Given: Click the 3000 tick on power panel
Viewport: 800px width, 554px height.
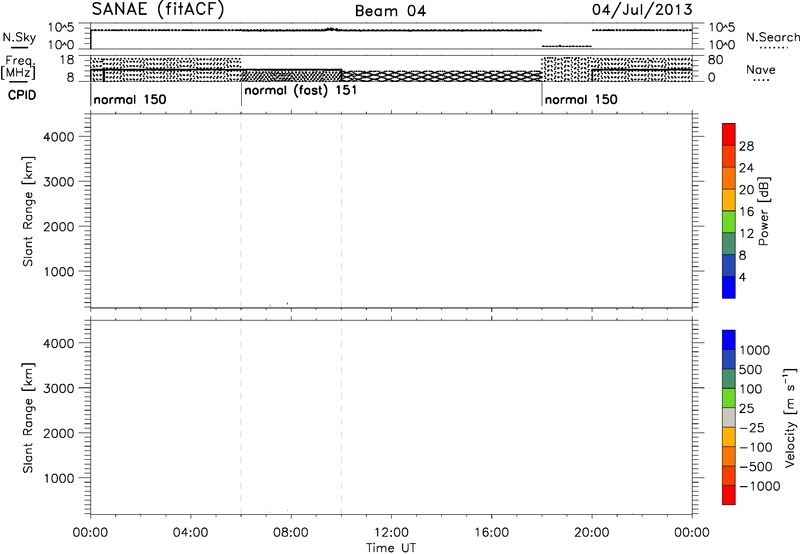Looking at the screenshot, I should [x=59, y=182].
